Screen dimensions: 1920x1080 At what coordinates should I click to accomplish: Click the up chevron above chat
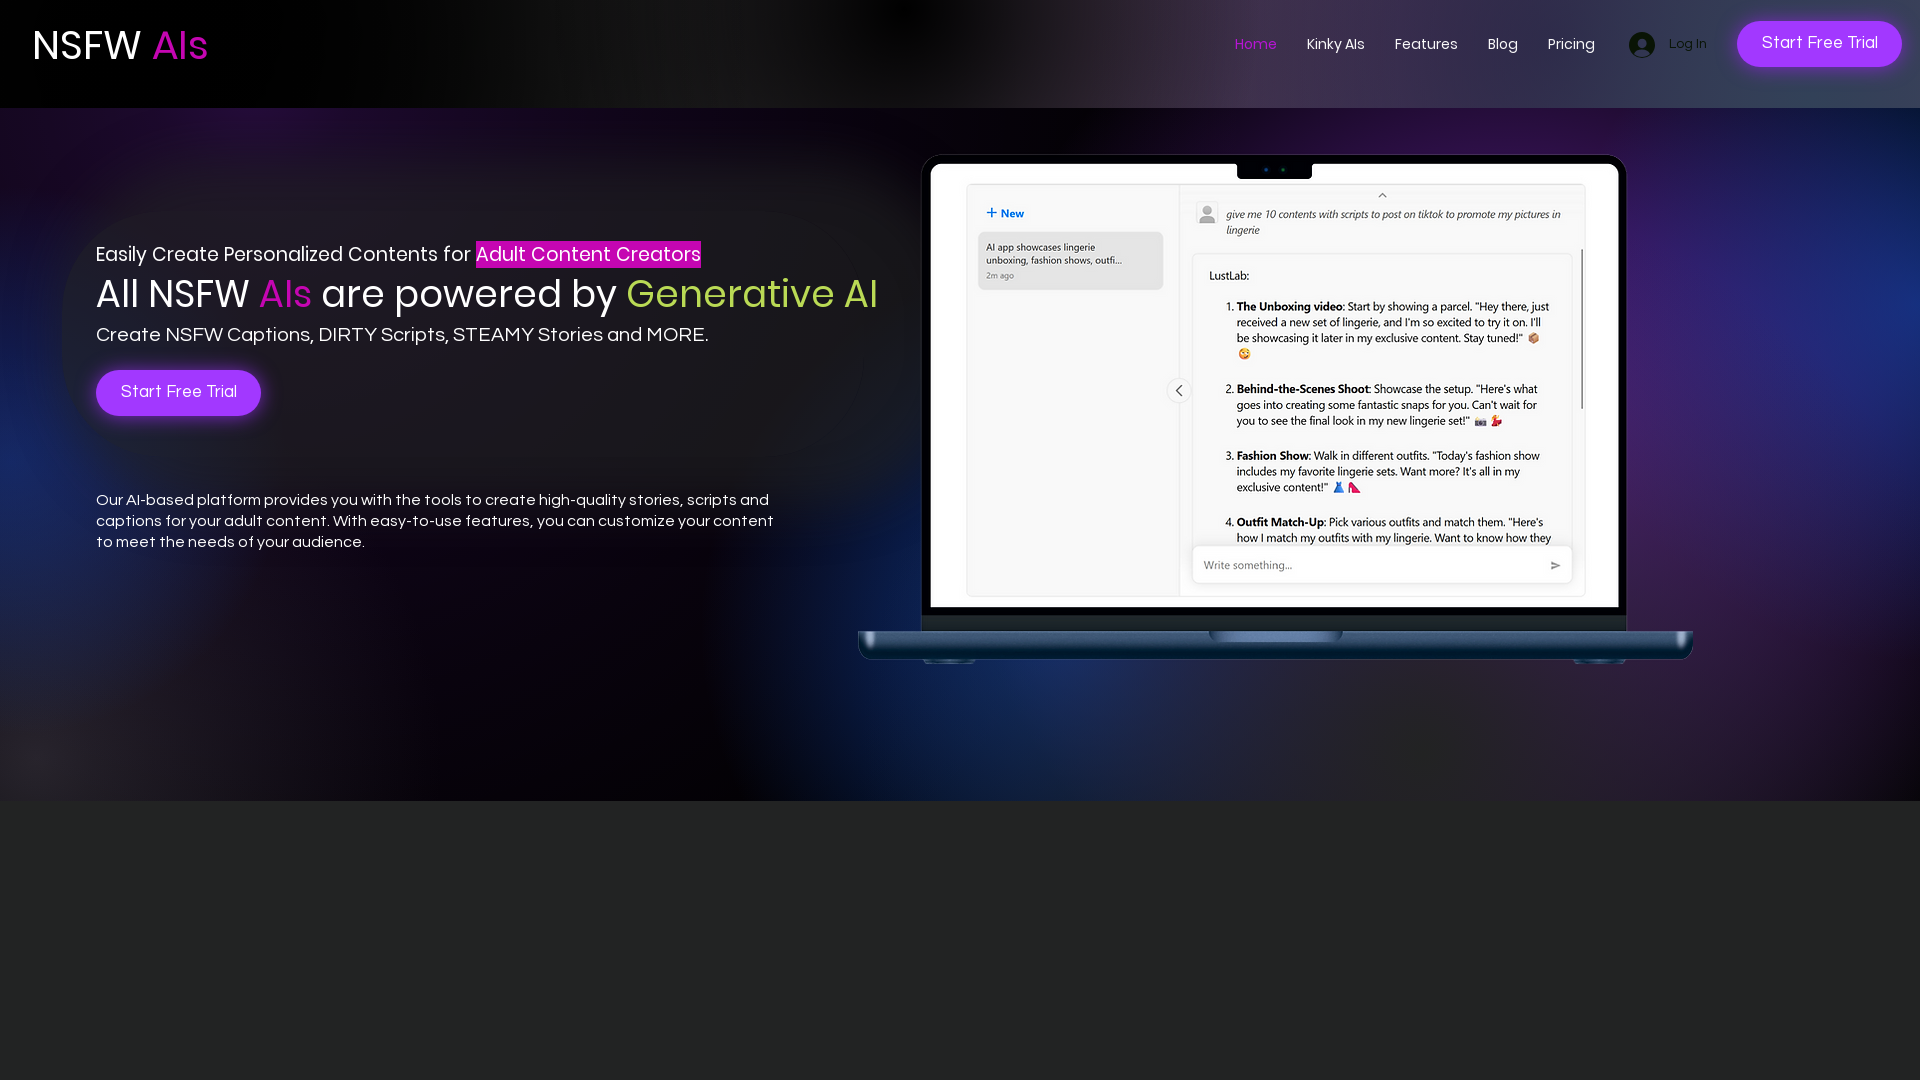[x=1382, y=196]
